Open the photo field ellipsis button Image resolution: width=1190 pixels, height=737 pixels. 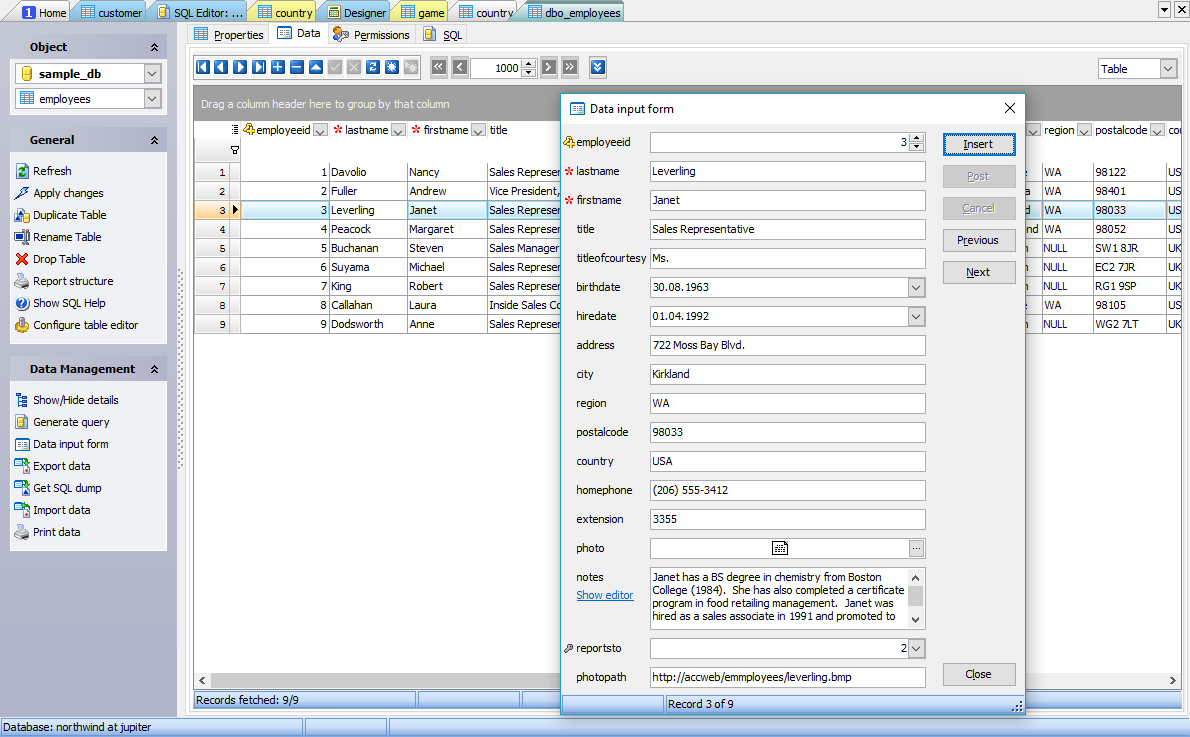pos(916,548)
